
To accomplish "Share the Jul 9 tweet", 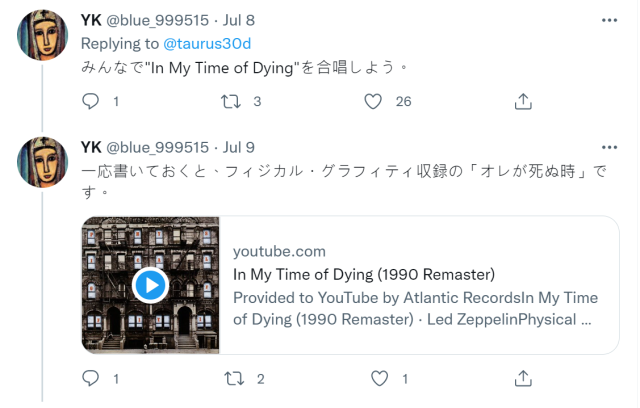I will point(522,378).
